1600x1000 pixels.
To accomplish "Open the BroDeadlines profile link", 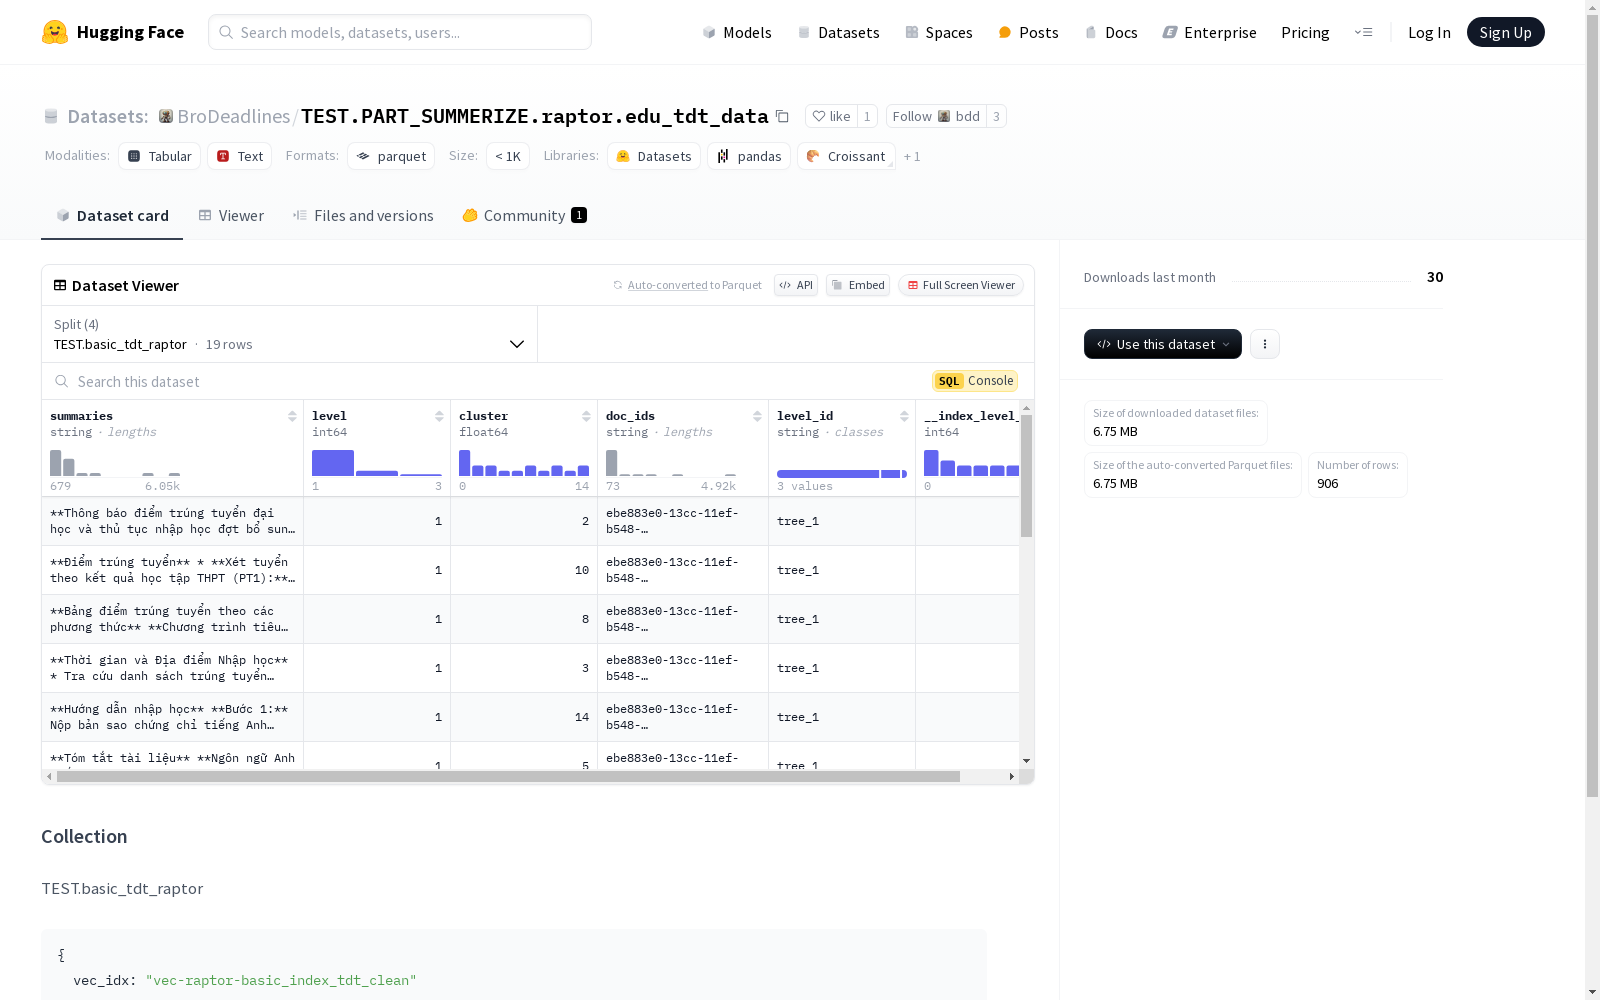I will pos(234,116).
